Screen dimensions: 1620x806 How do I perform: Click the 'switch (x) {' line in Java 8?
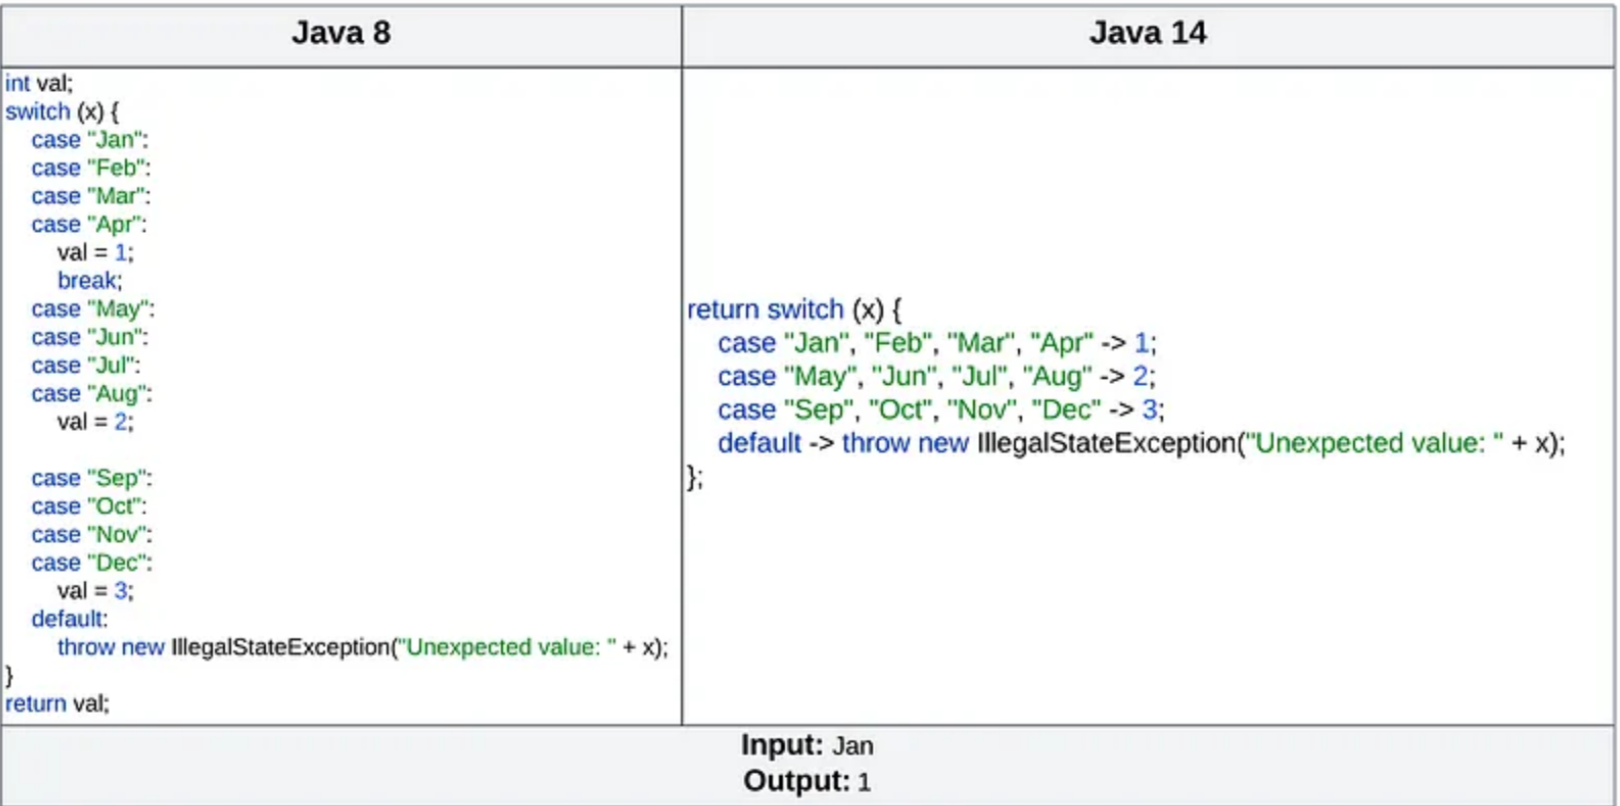click(62, 111)
